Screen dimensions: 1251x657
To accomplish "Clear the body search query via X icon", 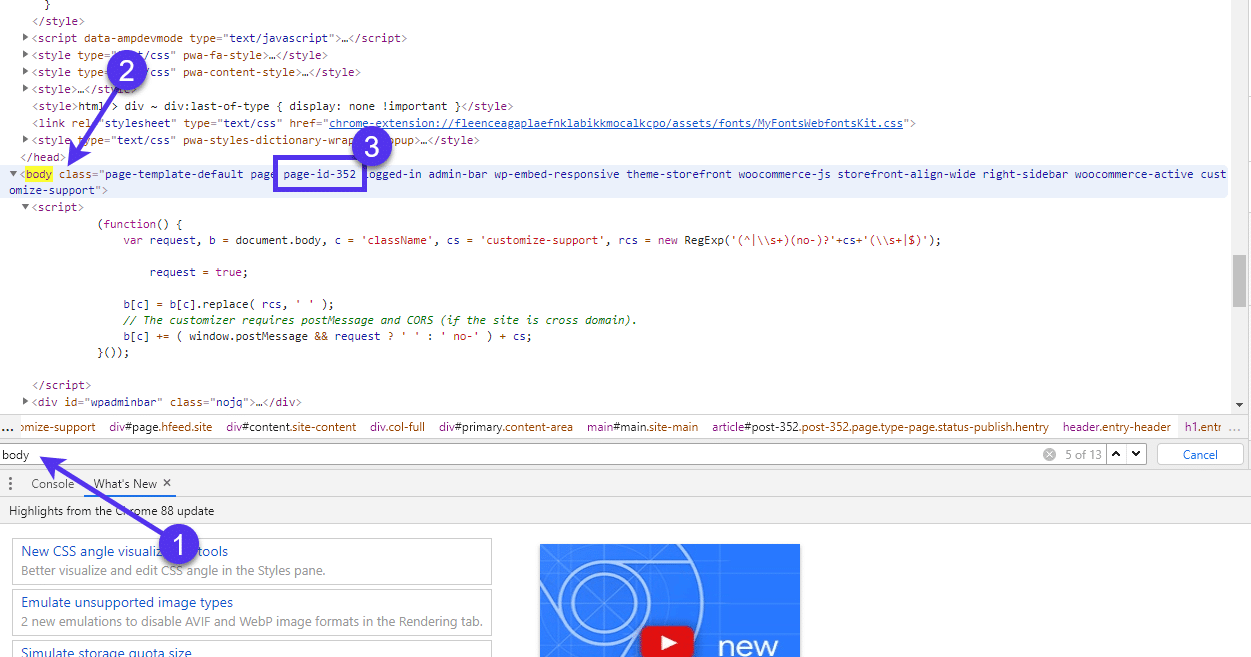I will tap(1048, 454).
